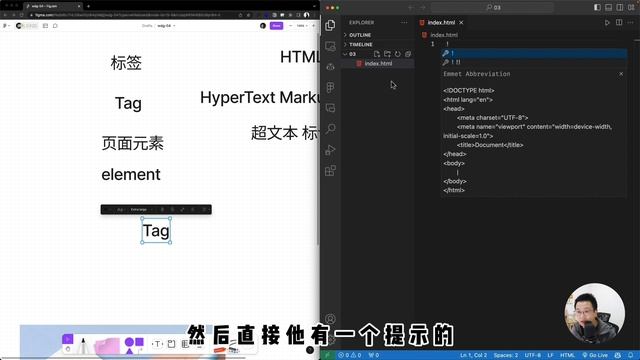Collapse all folders in Explorer
Image resolution: width=640 pixels, height=360 pixels.
tap(408, 54)
